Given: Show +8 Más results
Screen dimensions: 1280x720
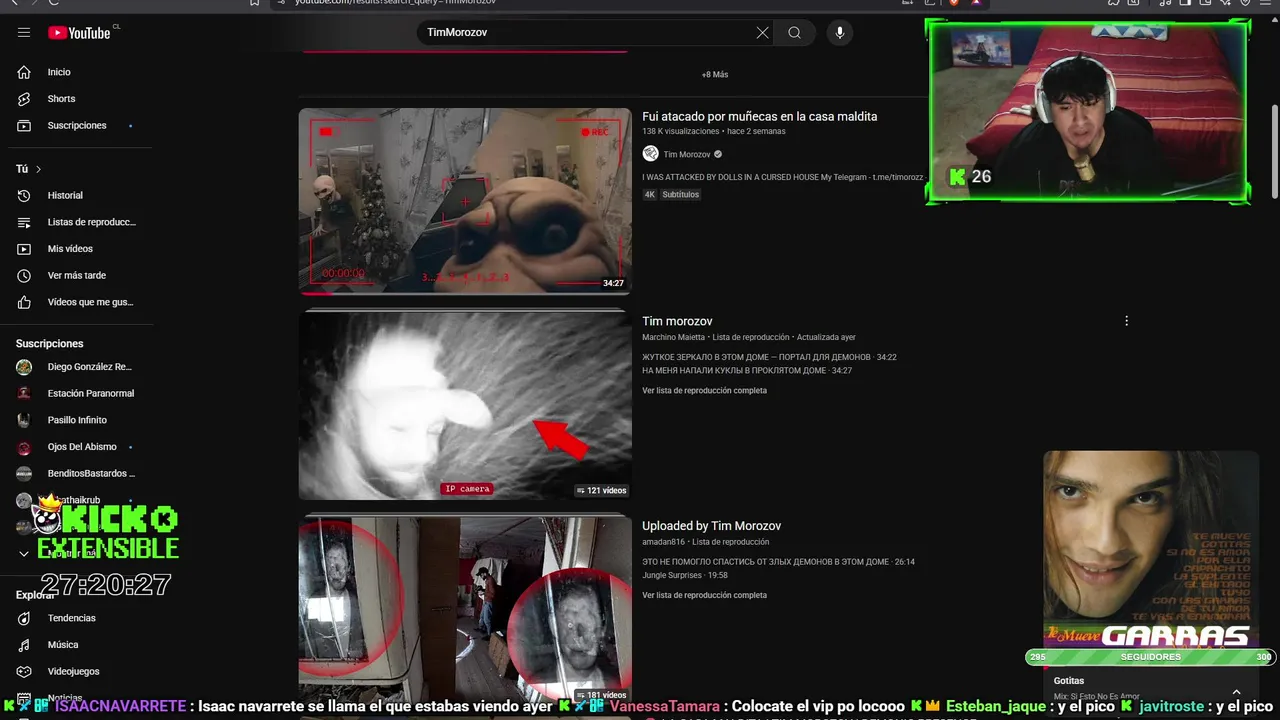Looking at the screenshot, I should pos(715,75).
